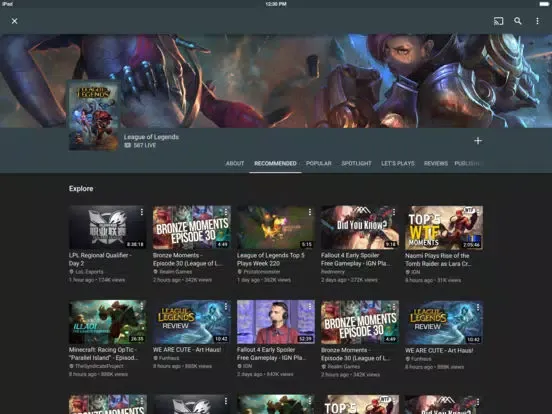Screen dimensions: 552x414
Task: Click the 2:05:46 duration badge
Action: (x=472, y=245)
